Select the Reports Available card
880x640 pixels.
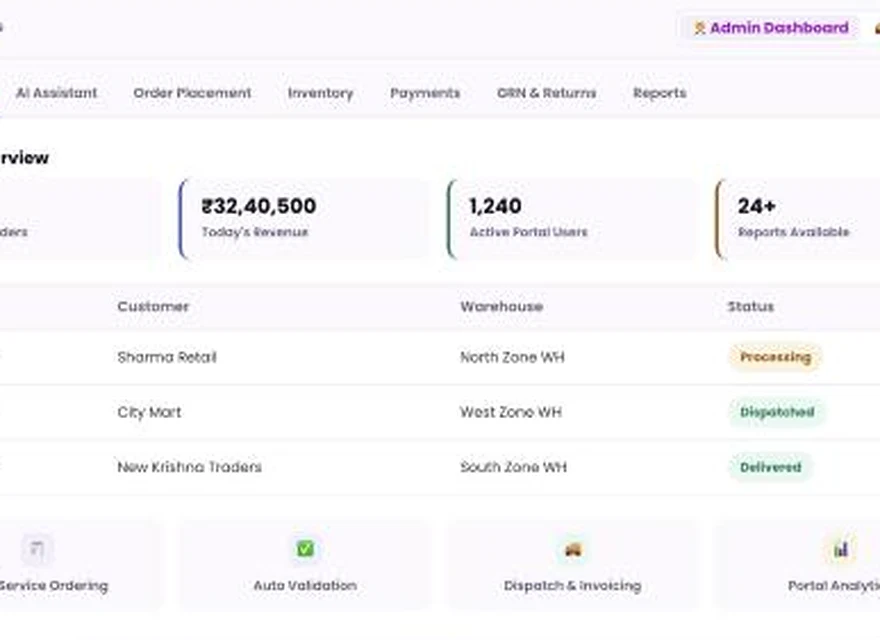click(x=798, y=219)
